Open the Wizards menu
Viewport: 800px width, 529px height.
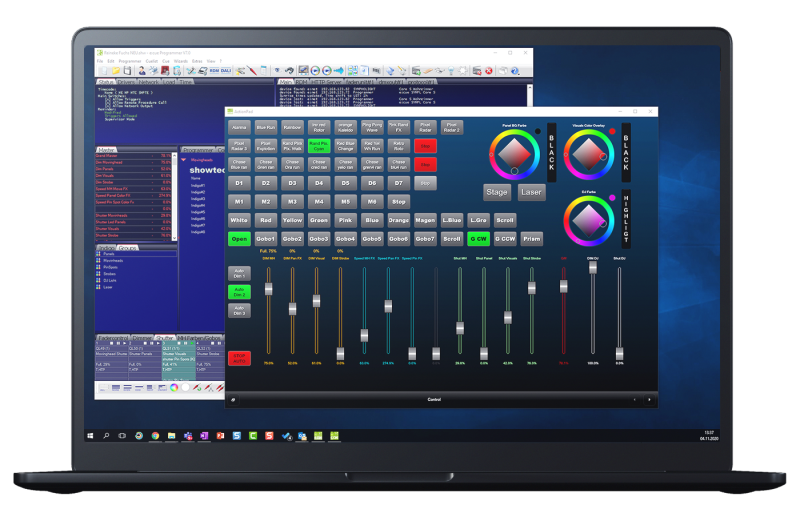[x=180, y=61]
